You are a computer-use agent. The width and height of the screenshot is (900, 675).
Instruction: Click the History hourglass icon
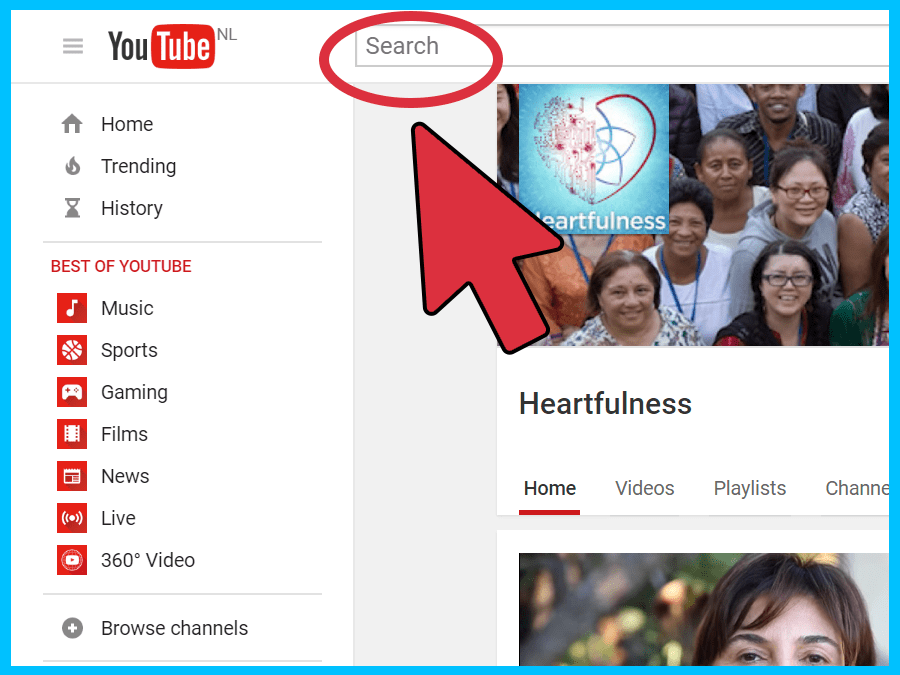pyautogui.click(x=72, y=208)
